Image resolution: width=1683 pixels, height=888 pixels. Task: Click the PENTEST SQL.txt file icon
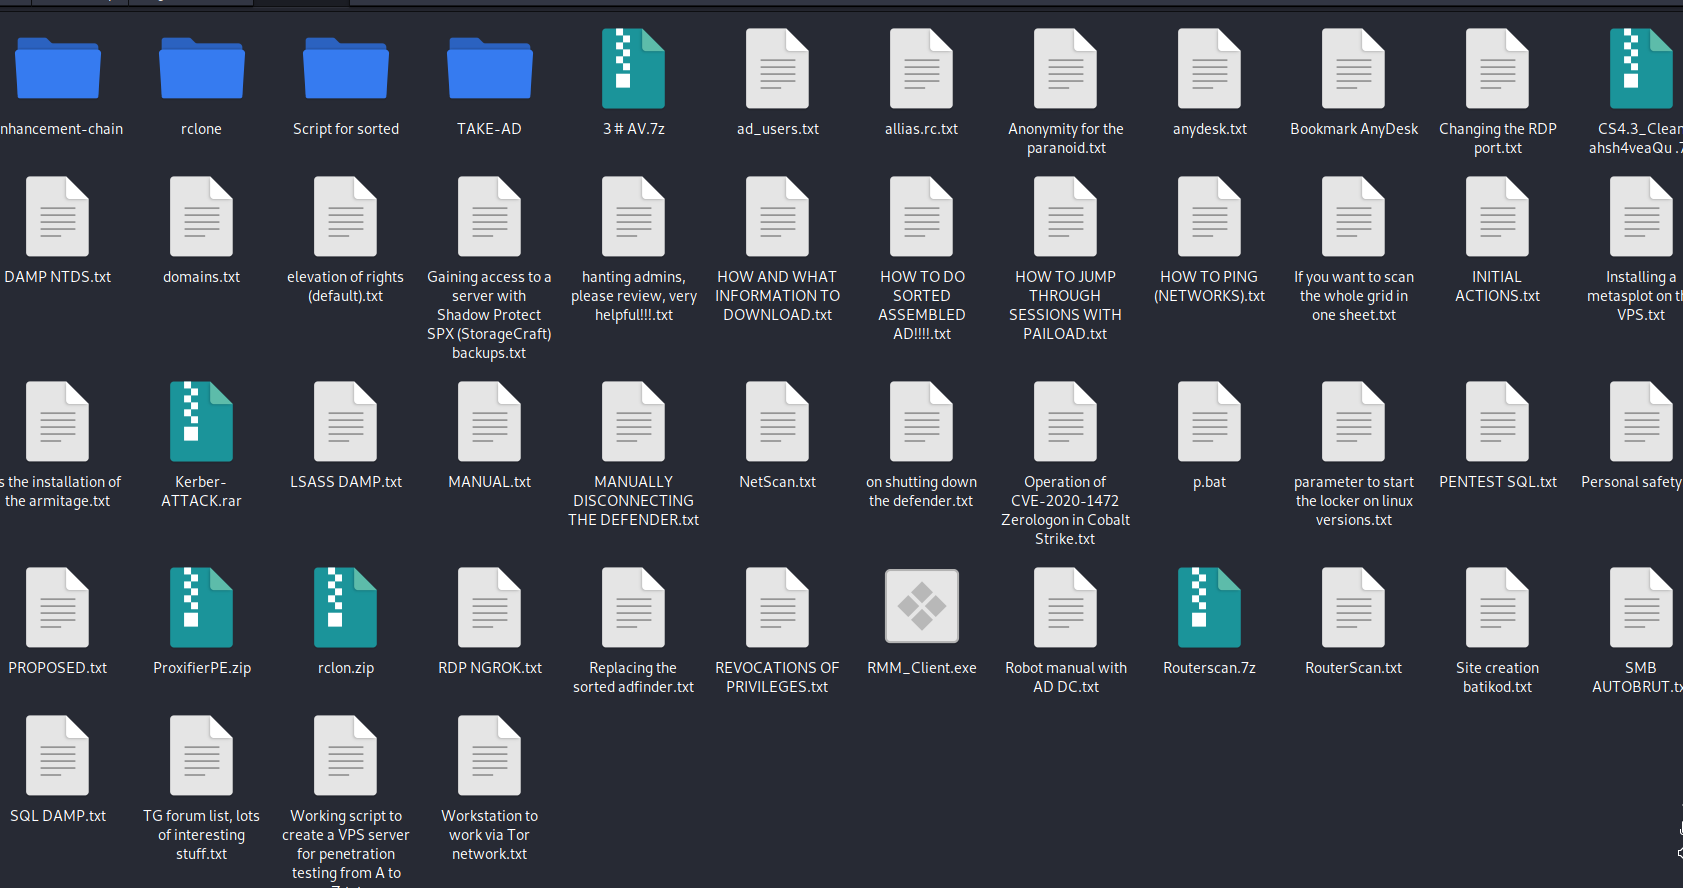[1498, 421]
